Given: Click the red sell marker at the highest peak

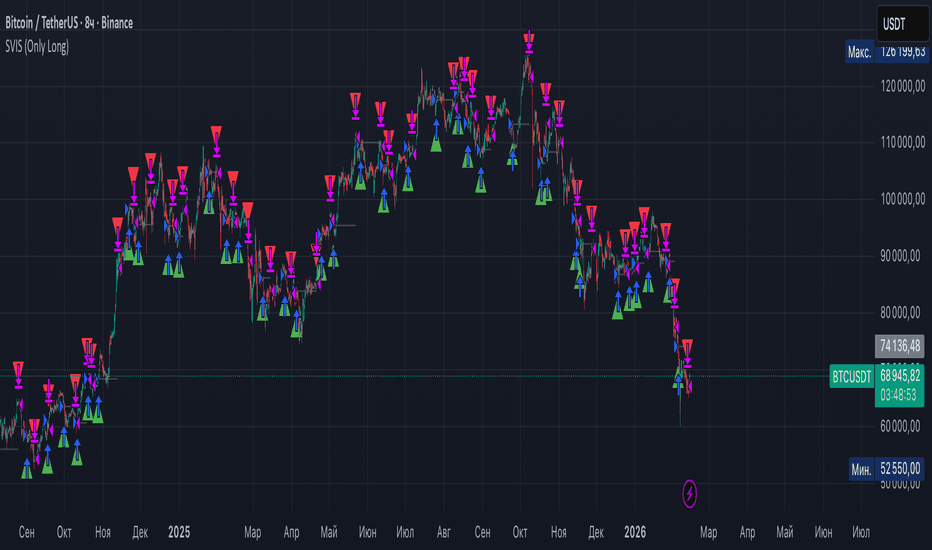Looking at the screenshot, I should click(528, 40).
